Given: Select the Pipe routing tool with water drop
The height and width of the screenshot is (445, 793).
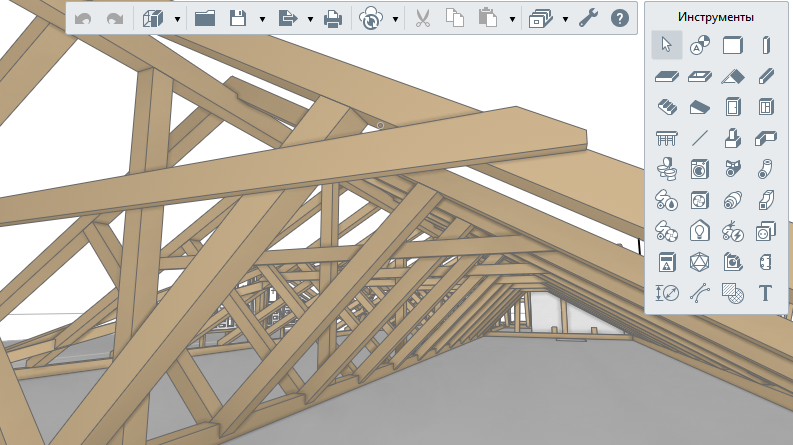Looking at the screenshot, I should [667, 200].
